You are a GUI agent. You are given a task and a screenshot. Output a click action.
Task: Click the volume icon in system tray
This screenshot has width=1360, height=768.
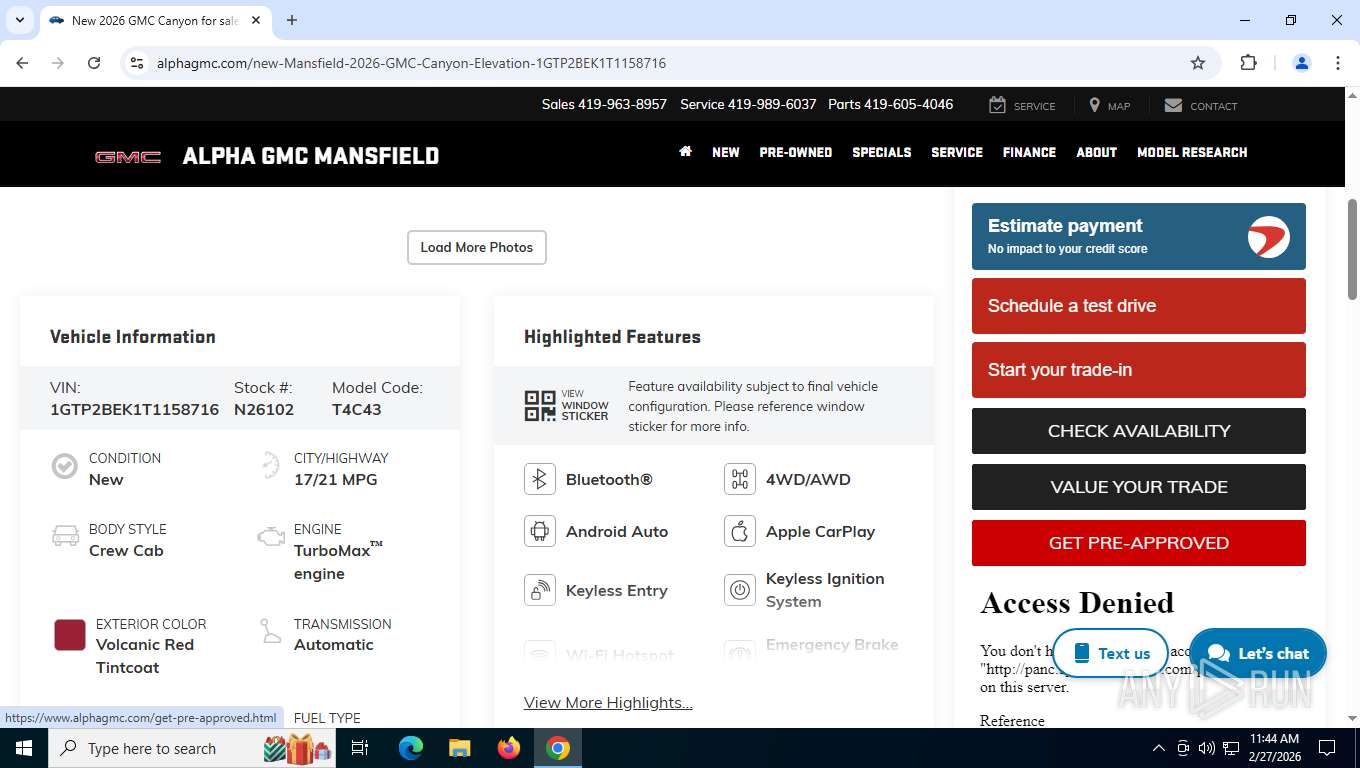click(1207, 748)
